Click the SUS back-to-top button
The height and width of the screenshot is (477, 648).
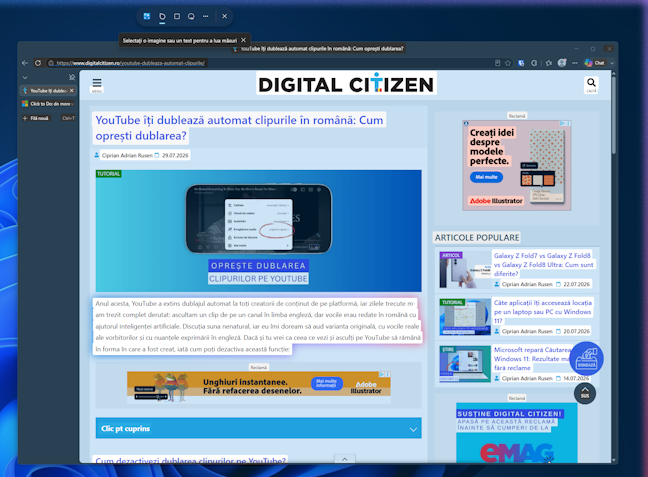tap(585, 393)
